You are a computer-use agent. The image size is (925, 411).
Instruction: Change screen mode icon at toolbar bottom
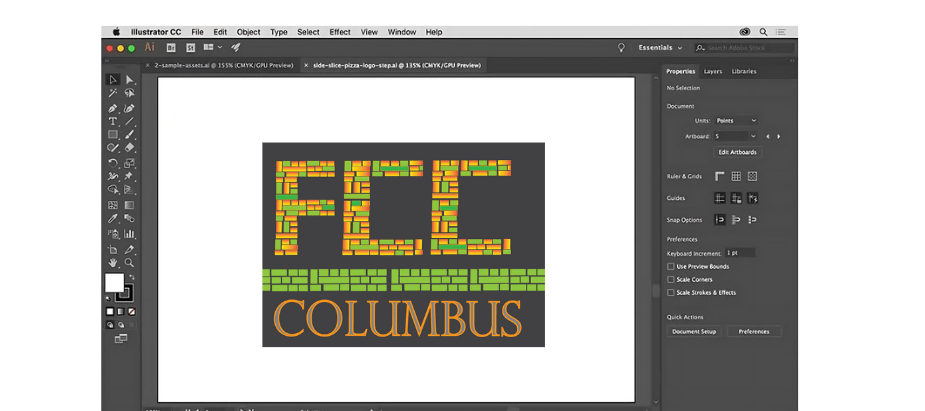pyautogui.click(x=121, y=338)
